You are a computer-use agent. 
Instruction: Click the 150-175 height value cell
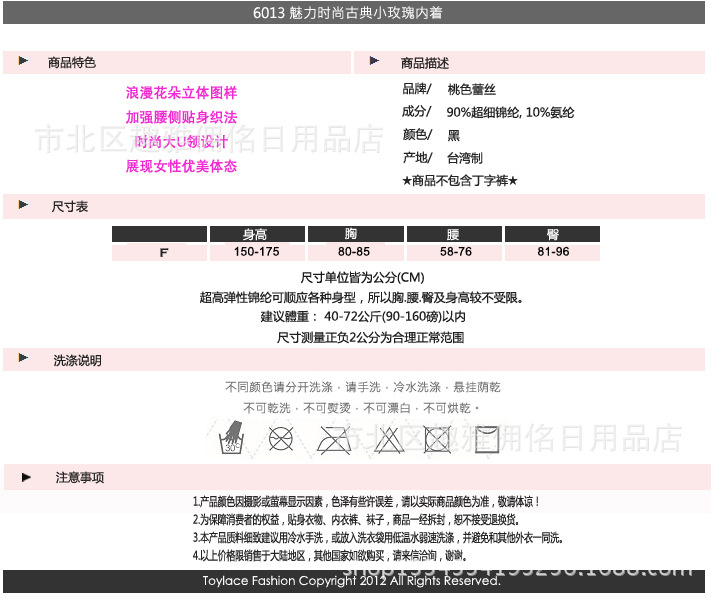pos(256,252)
